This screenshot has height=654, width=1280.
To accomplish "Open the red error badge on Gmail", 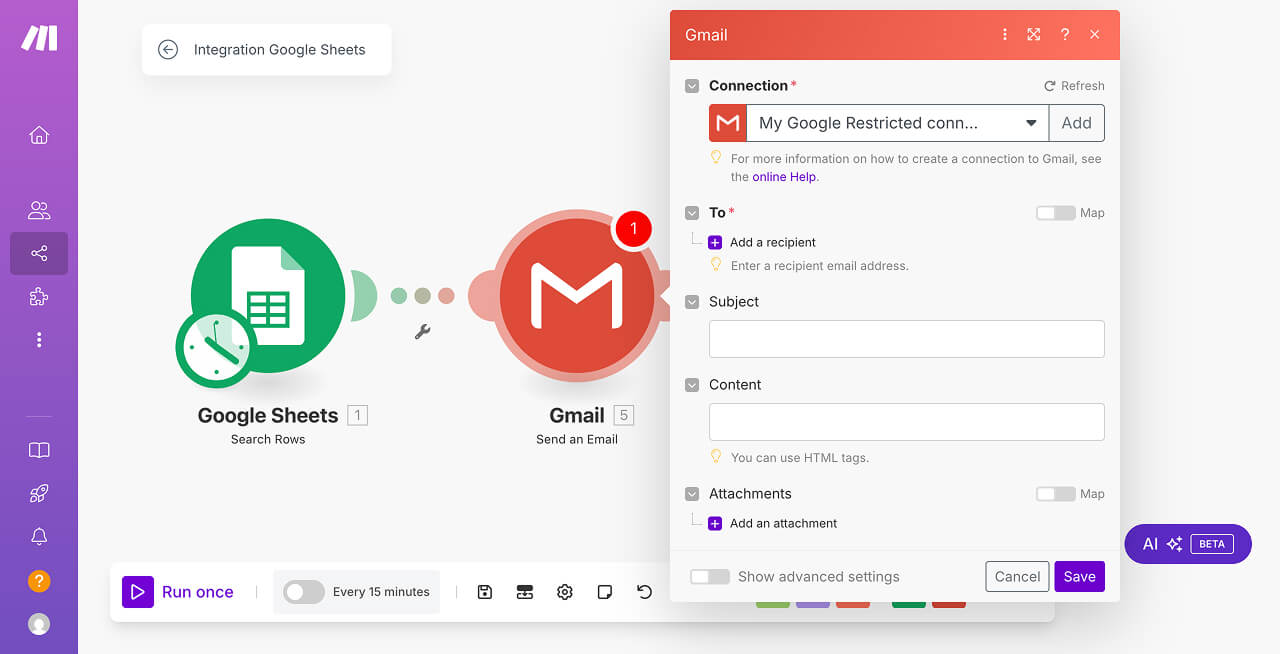I will click(x=632, y=229).
